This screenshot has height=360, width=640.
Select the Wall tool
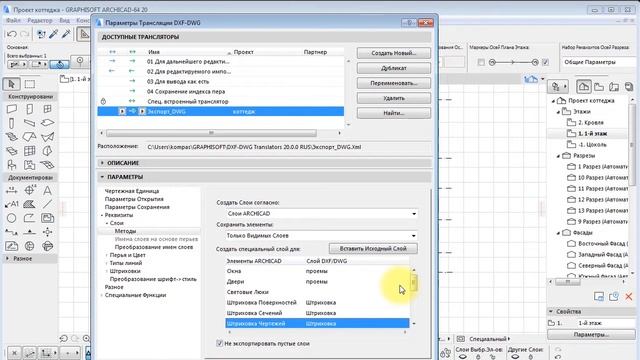click(x=11, y=109)
